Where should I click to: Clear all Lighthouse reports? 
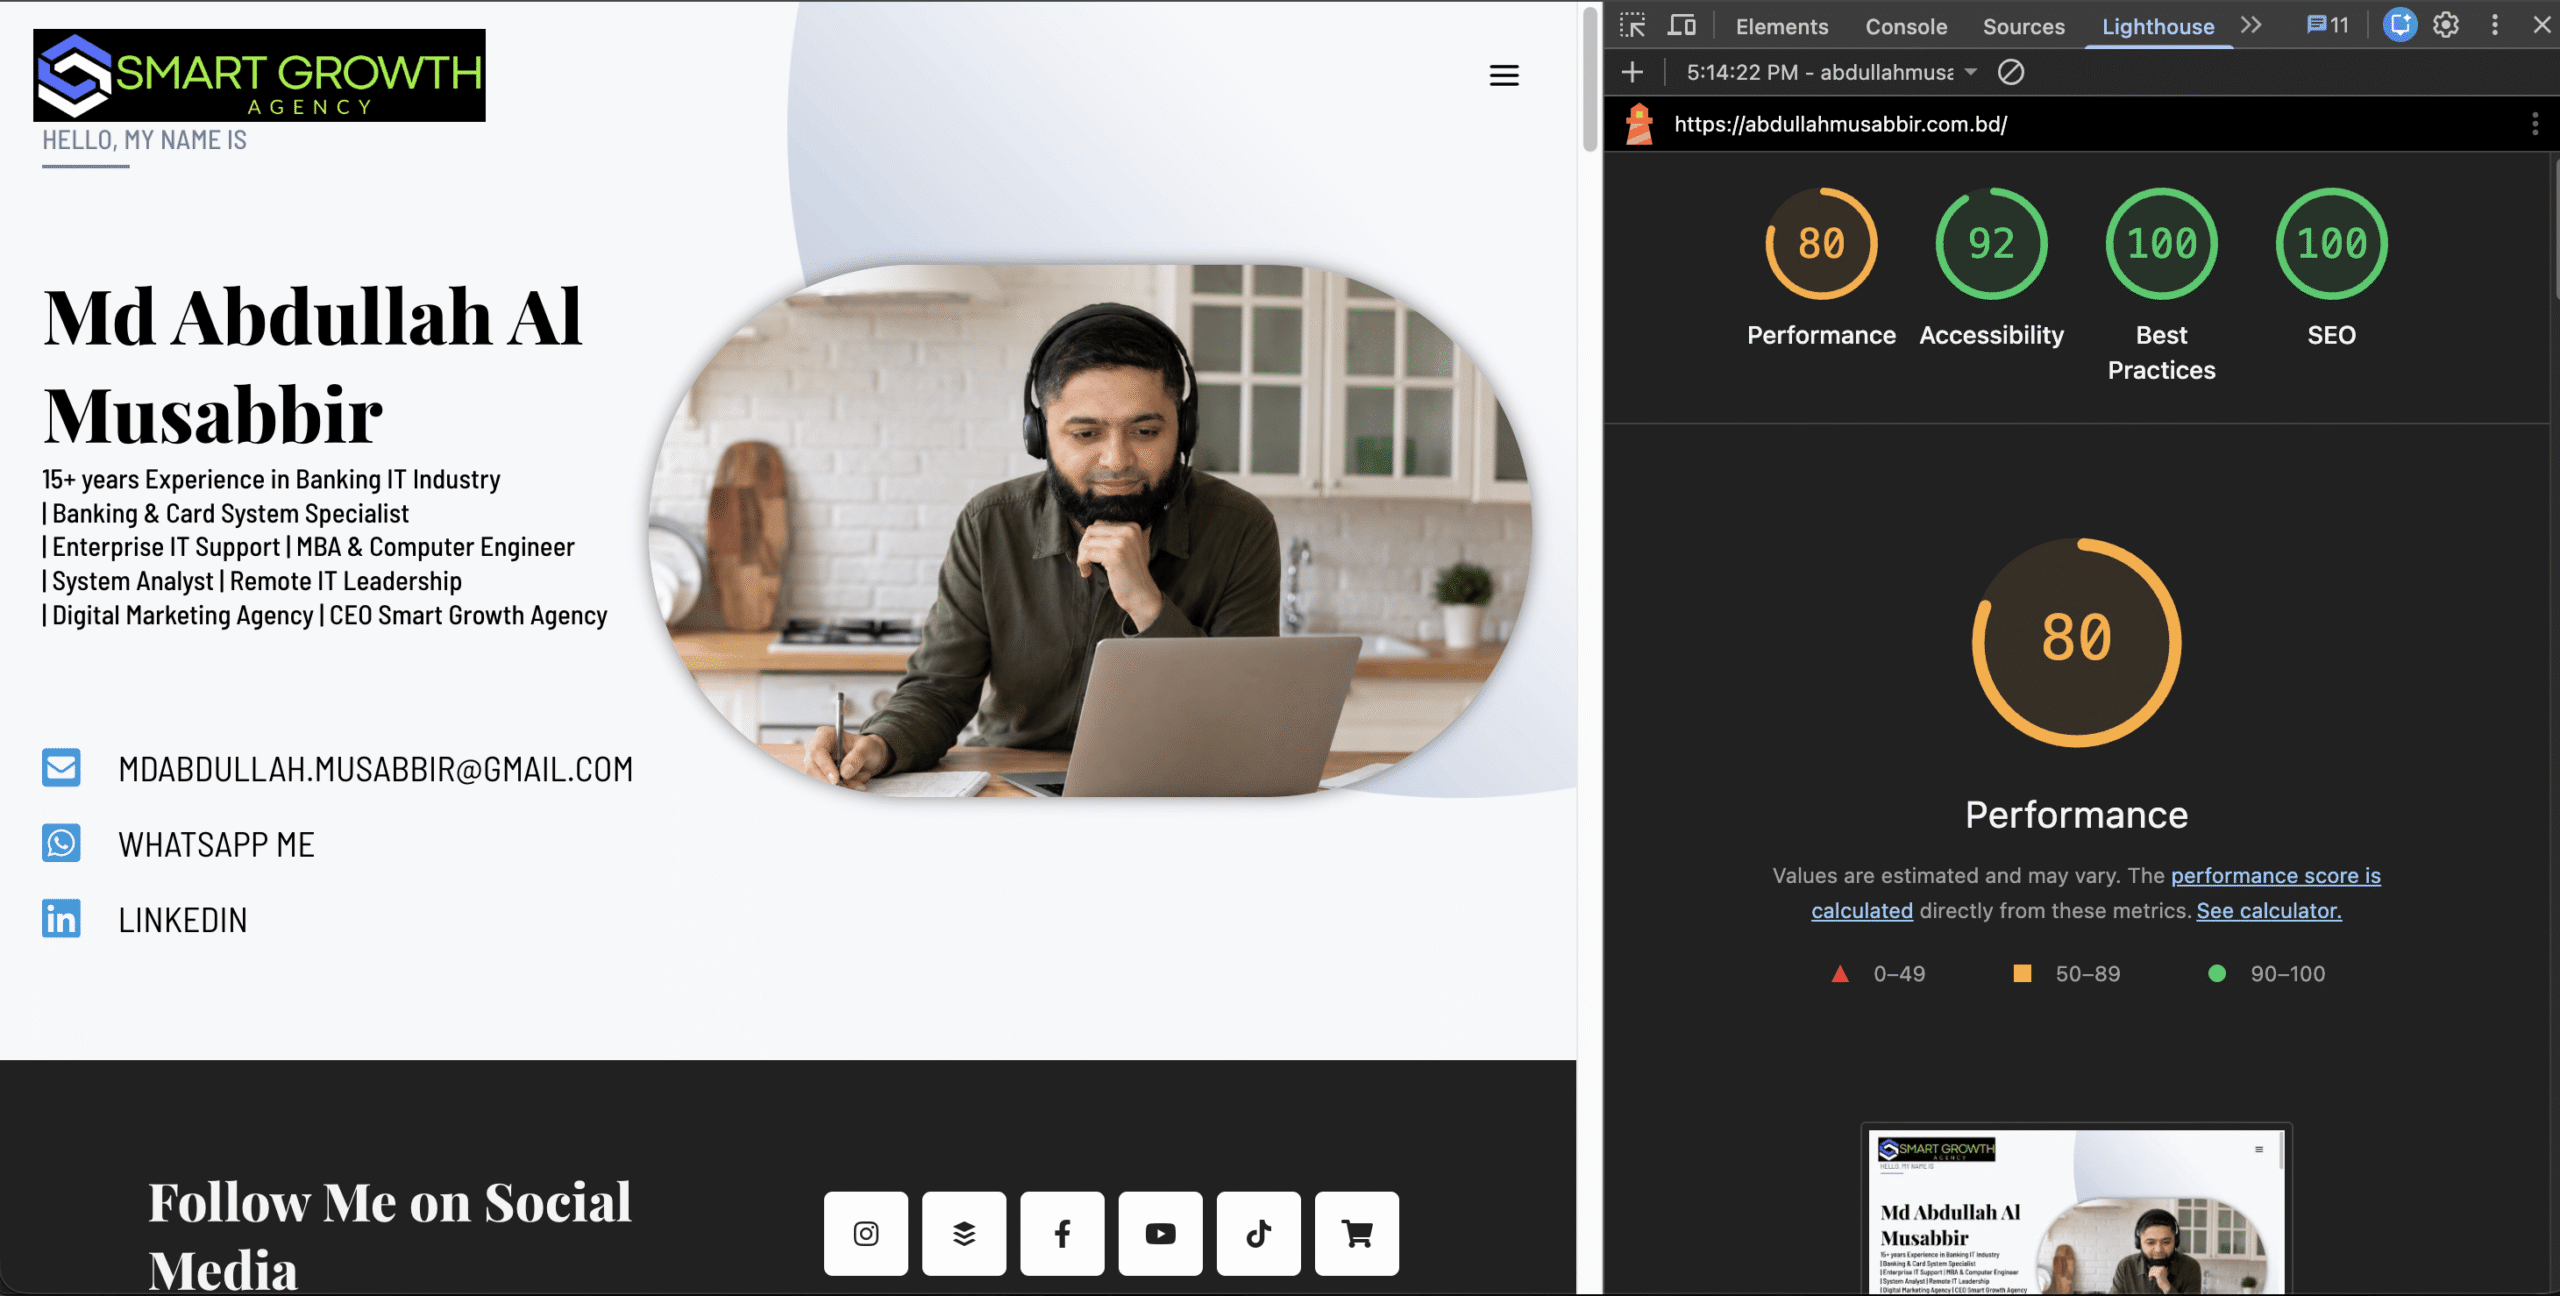pos(2011,72)
